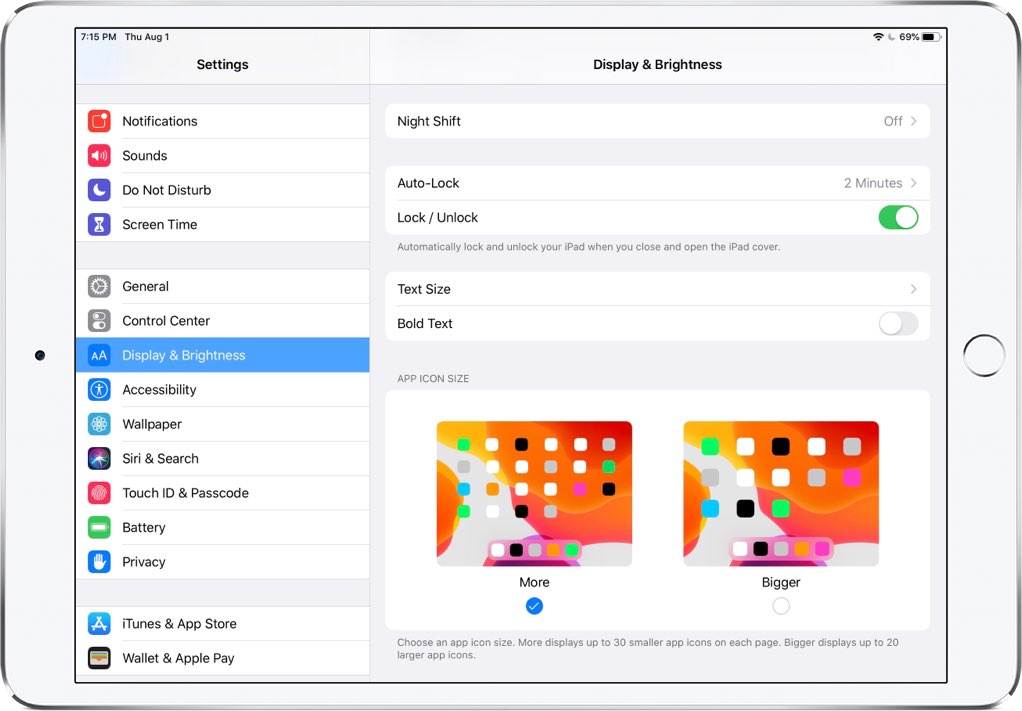Select the Bigger app icon size option
The height and width of the screenshot is (711, 1022).
(x=780, y=606)
